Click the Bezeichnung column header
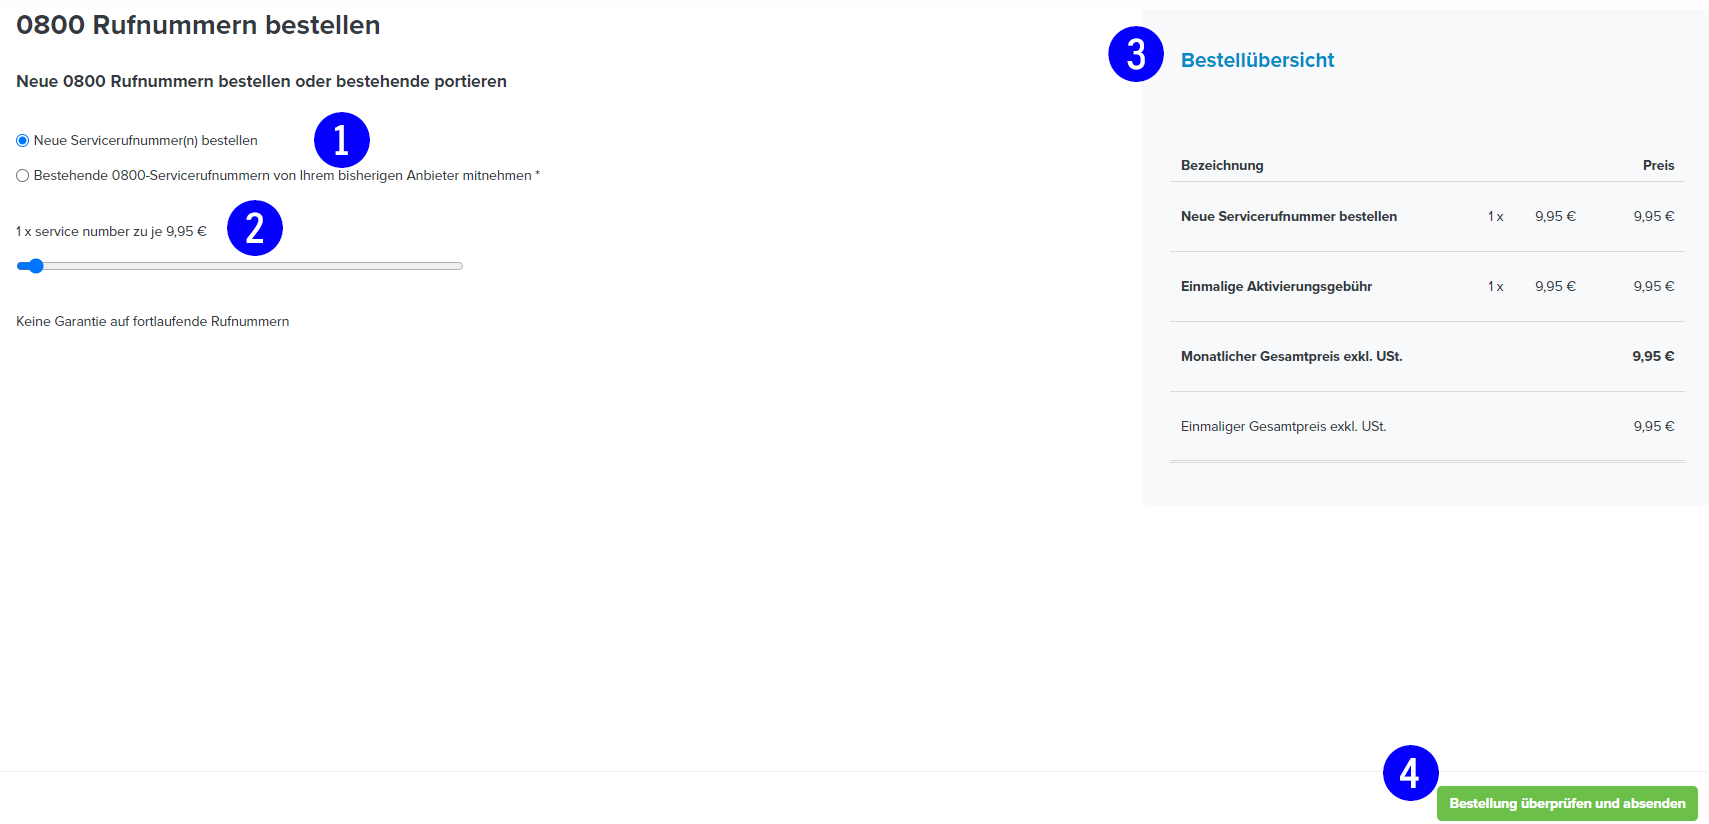The width and height of the screenshot is (1709, 824). pyautogui.click(x=1222, y=165)
